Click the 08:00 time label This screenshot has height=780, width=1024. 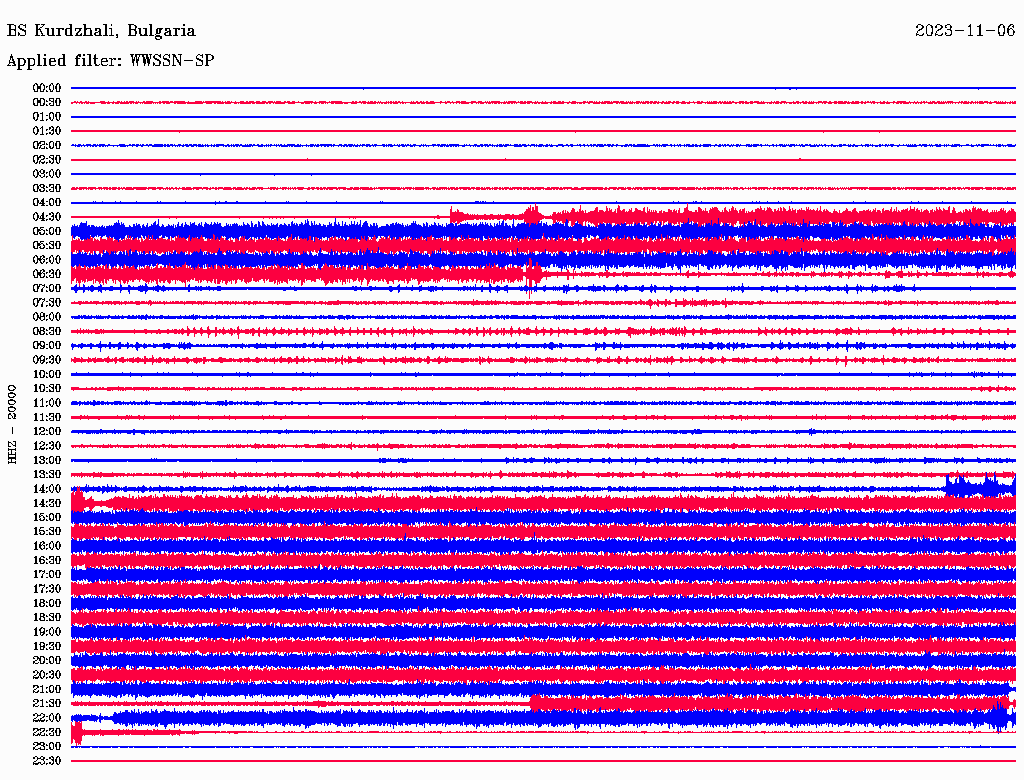point(47,317)
